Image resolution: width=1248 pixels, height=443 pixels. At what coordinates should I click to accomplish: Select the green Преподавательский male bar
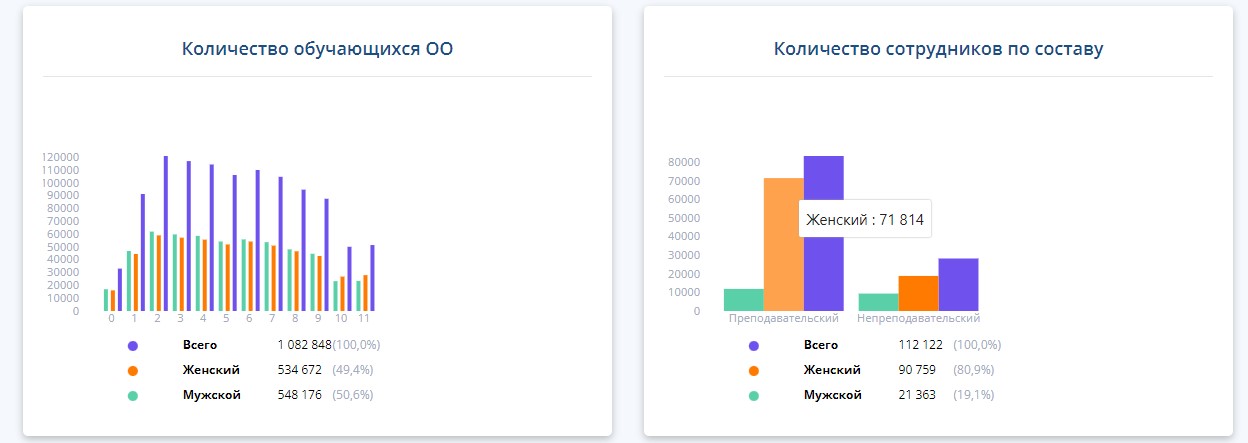(x=743, y=299)
